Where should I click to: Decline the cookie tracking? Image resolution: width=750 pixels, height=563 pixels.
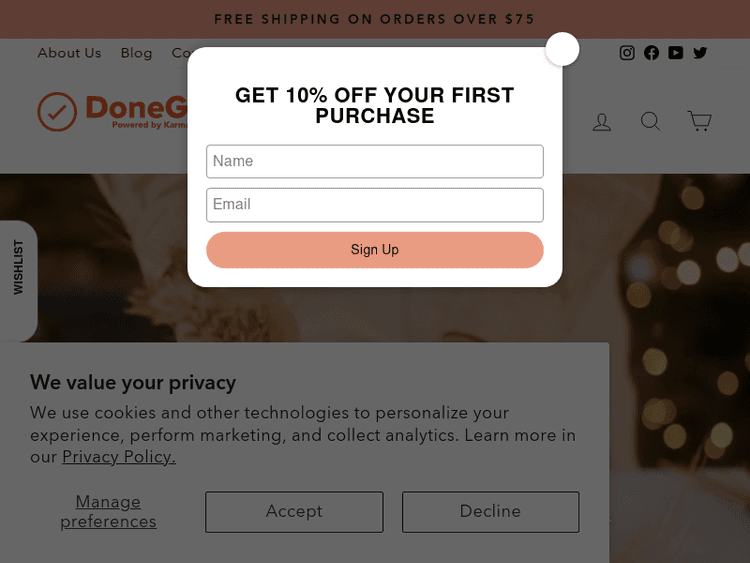490,511
